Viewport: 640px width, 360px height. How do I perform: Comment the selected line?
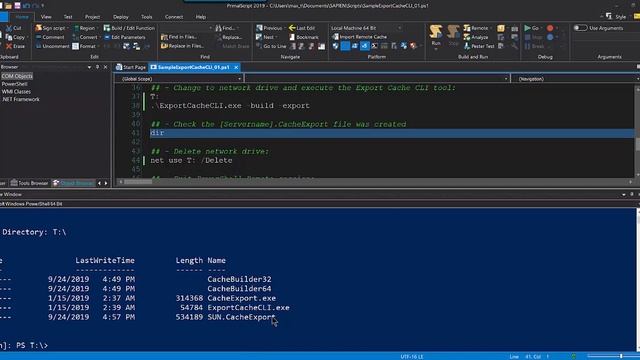[50, 37]
